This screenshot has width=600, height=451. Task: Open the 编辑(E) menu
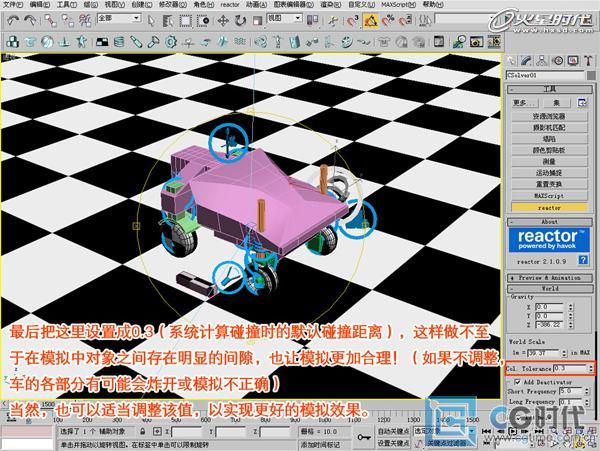click(x=40, y=5)
